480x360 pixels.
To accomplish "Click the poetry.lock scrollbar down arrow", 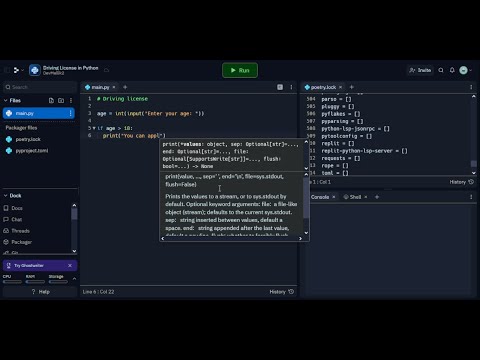I will point(474,173).
